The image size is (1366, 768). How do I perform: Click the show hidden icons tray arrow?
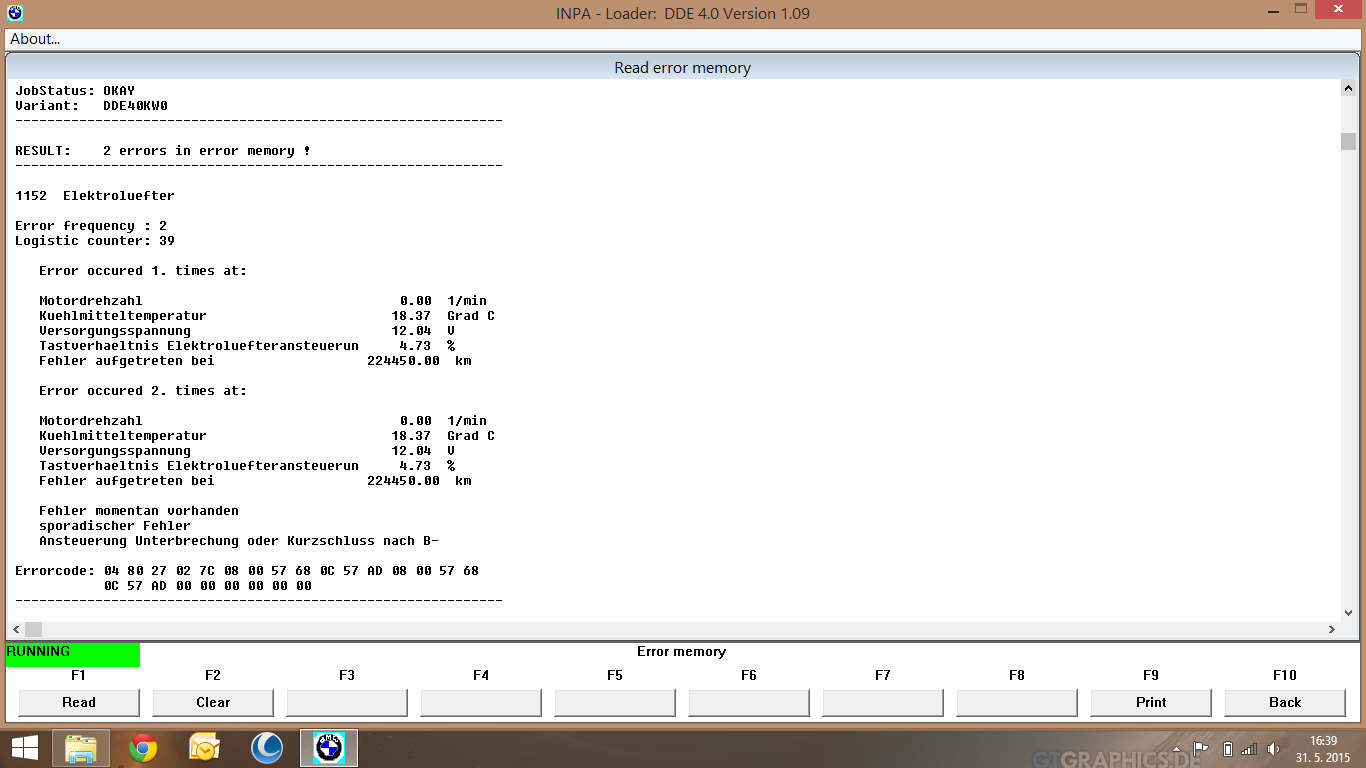point(1177,748)
